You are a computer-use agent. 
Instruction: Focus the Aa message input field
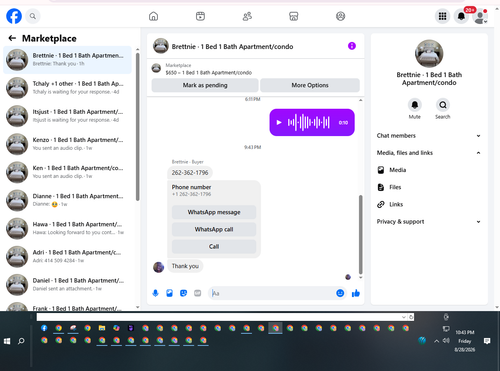click(x=273, y=293)
